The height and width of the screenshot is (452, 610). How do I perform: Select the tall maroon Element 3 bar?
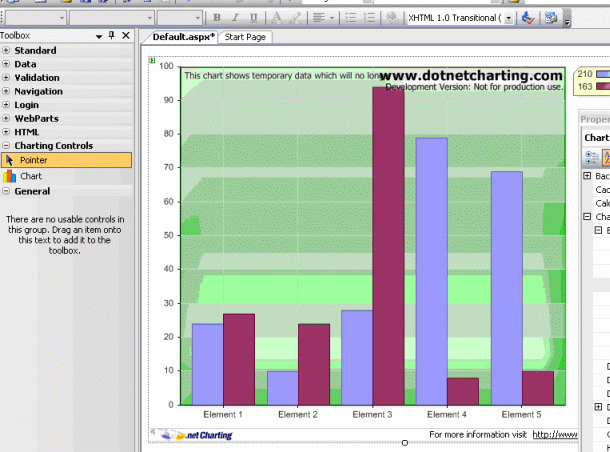pos(388,246)
